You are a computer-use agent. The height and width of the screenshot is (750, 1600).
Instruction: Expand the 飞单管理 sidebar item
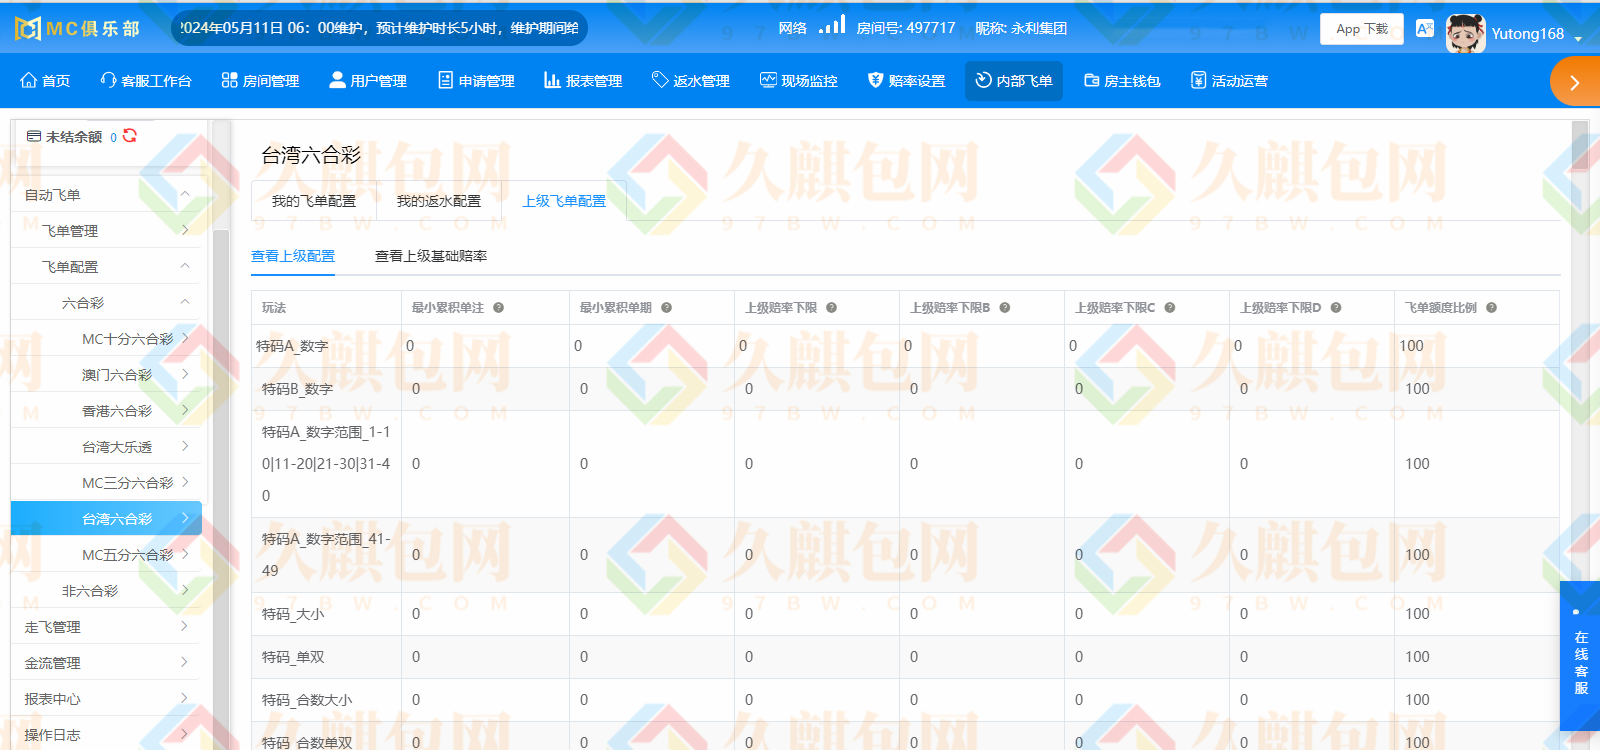[x=106, y=231]
